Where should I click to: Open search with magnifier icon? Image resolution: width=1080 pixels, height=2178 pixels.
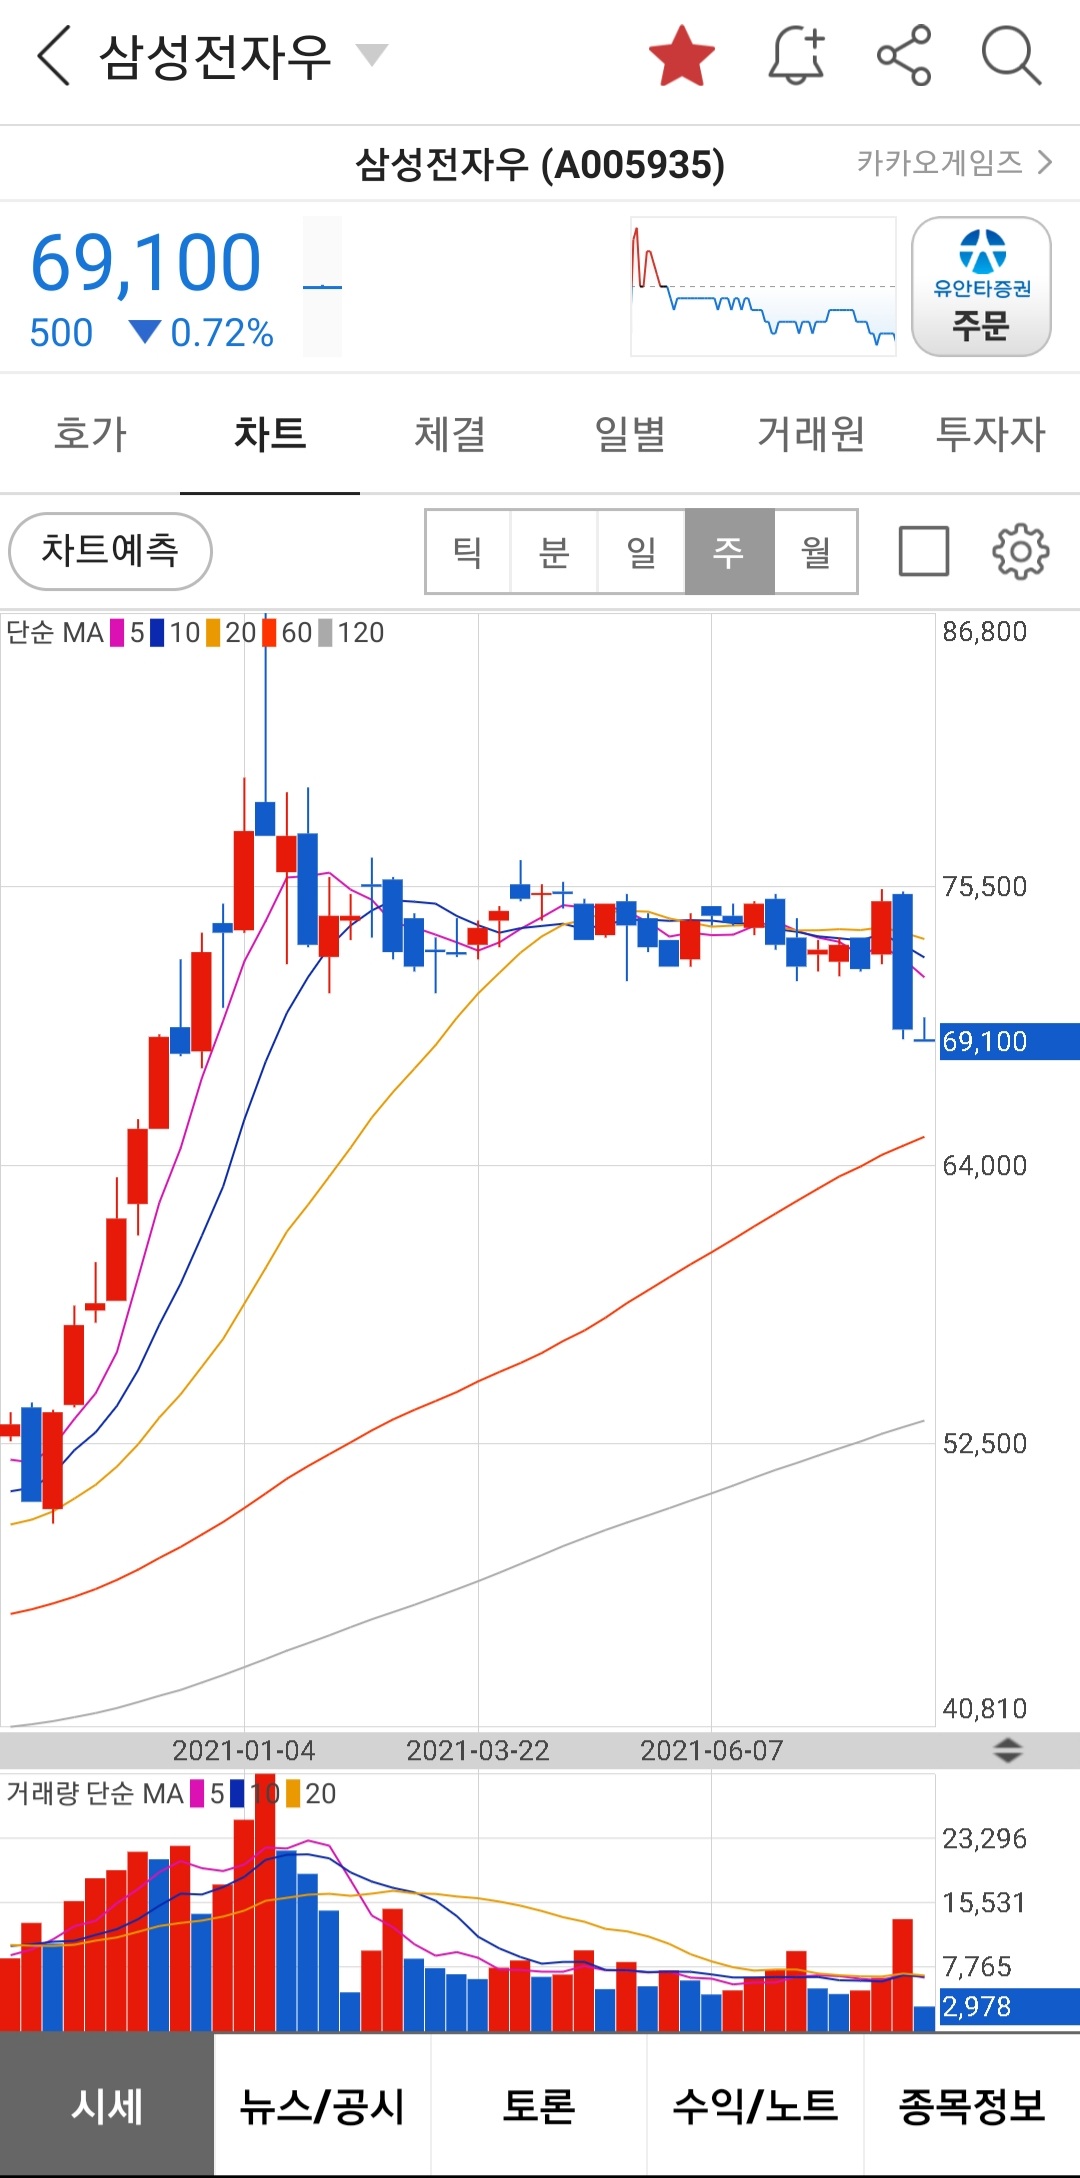[x=1011, y=55]
